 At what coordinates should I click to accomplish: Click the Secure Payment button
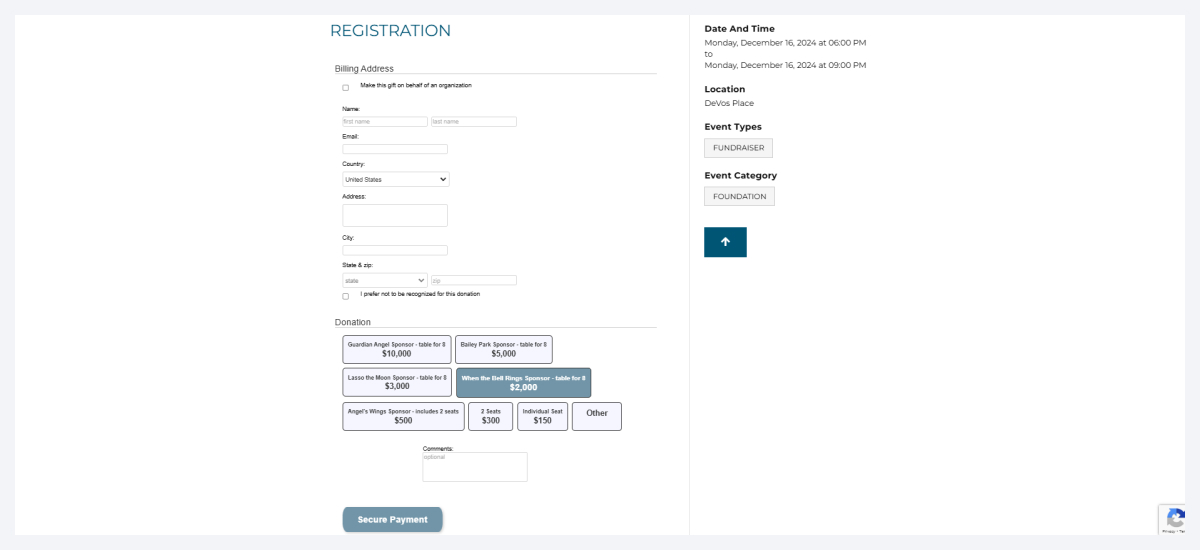click(393, 520)
